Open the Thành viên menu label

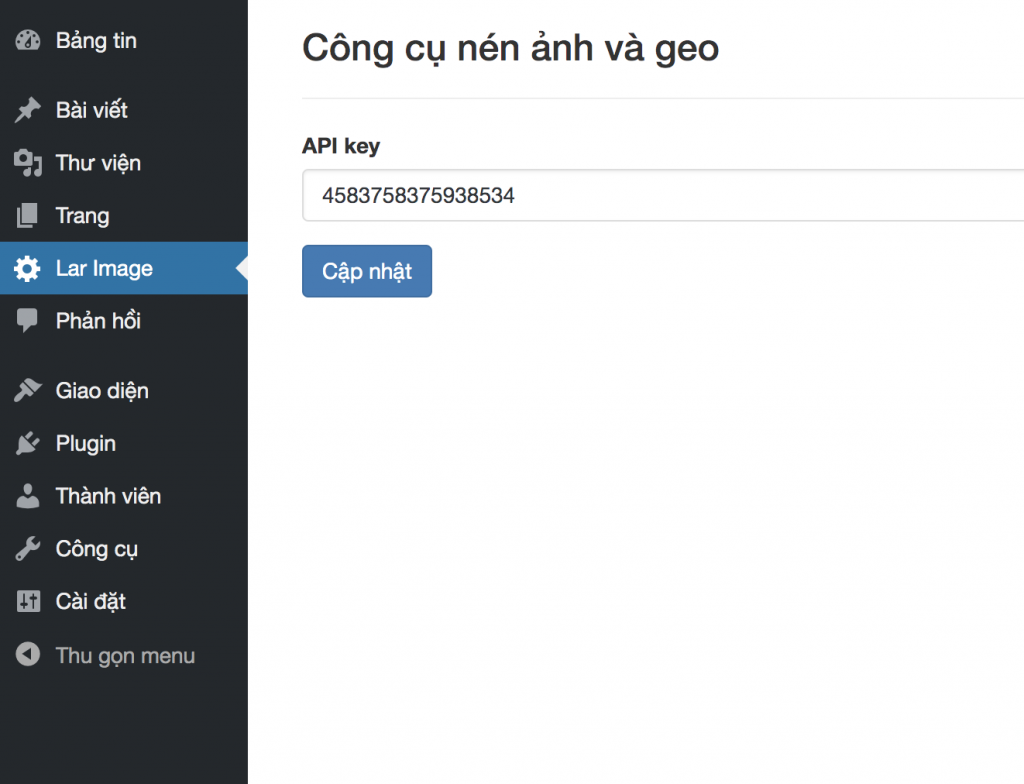pyautogui.click(x=108, y=496)
